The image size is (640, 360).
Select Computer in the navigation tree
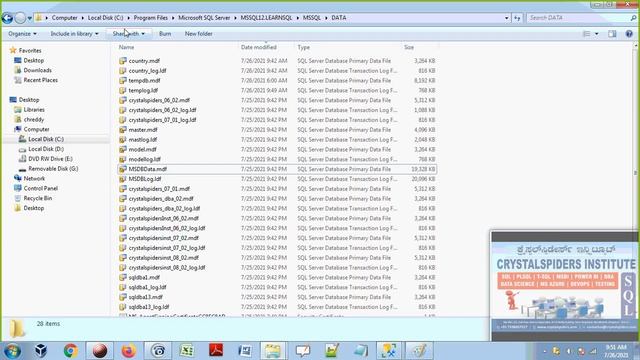click(x=36, y=129)
